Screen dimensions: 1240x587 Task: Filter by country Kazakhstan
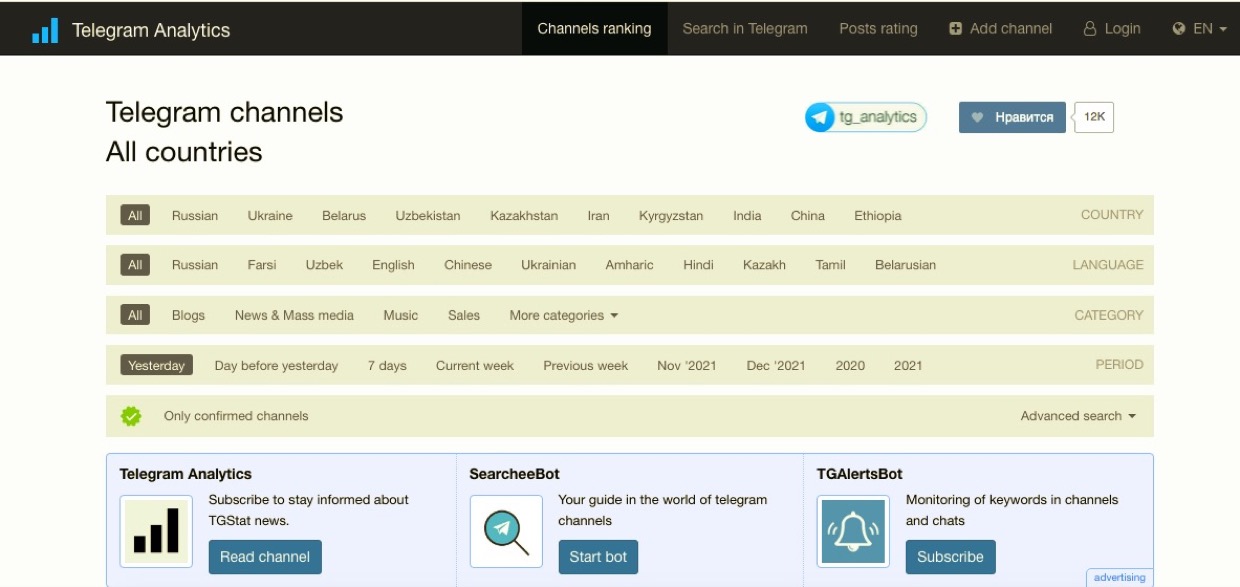point(524,215)
